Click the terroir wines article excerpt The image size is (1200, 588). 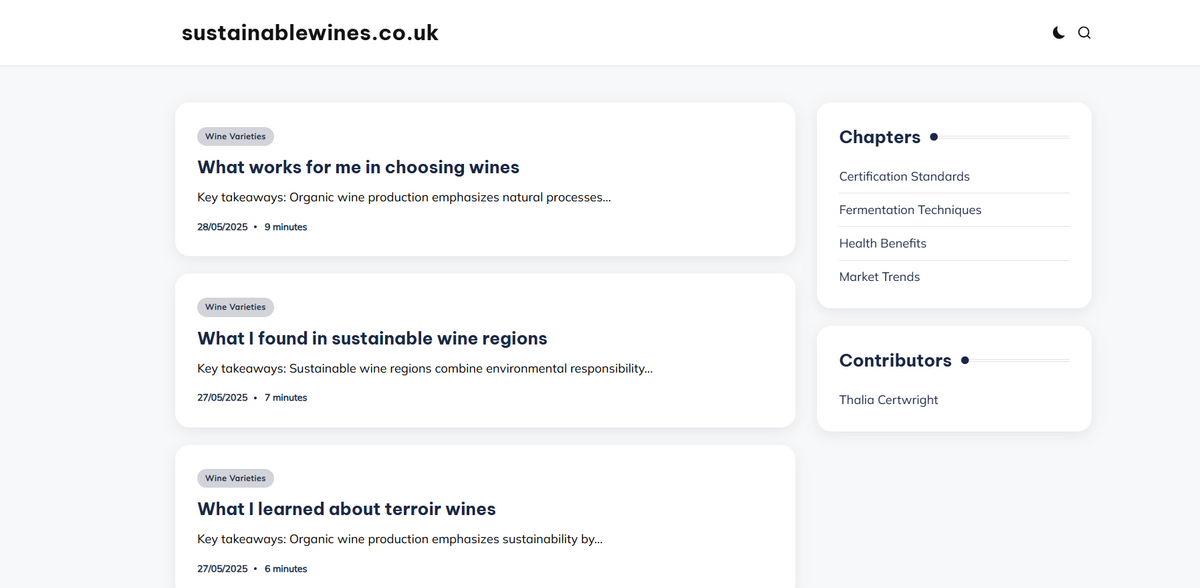click(x=400, y=539)
